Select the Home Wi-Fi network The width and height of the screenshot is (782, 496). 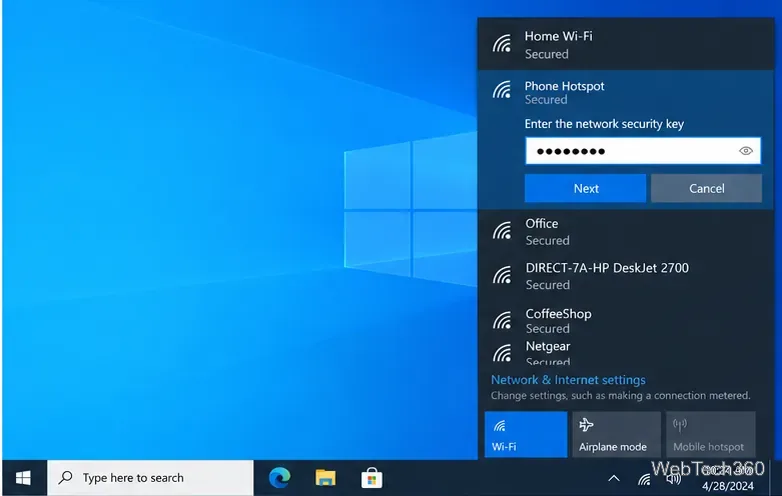pos(626,44)
